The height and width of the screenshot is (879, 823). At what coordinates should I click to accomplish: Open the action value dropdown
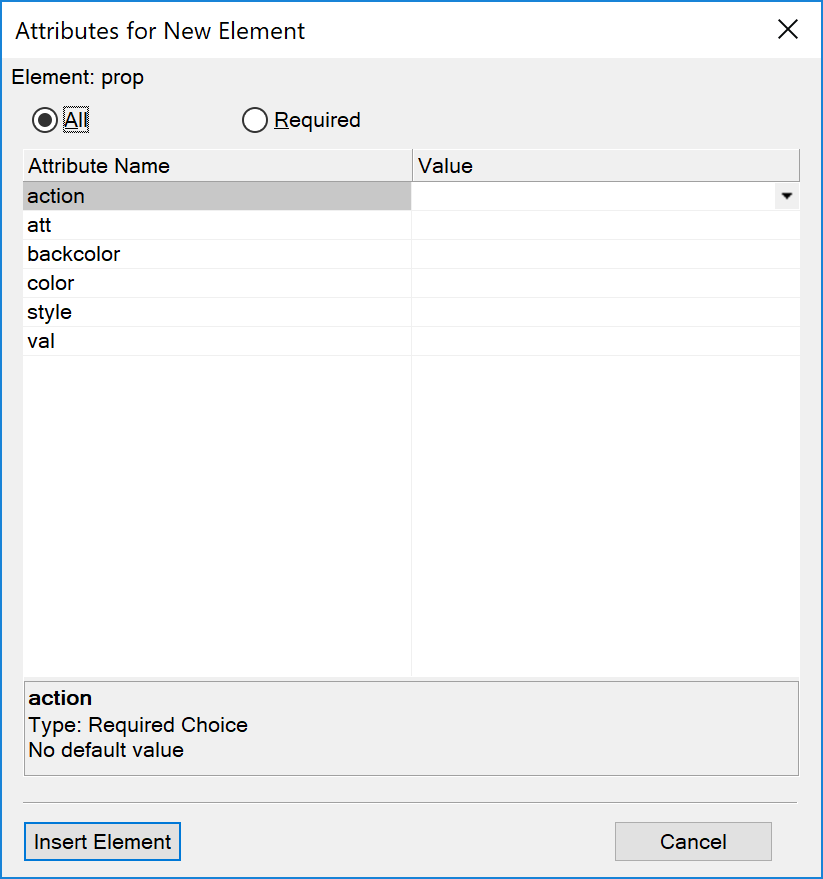(x=787, y=196)
